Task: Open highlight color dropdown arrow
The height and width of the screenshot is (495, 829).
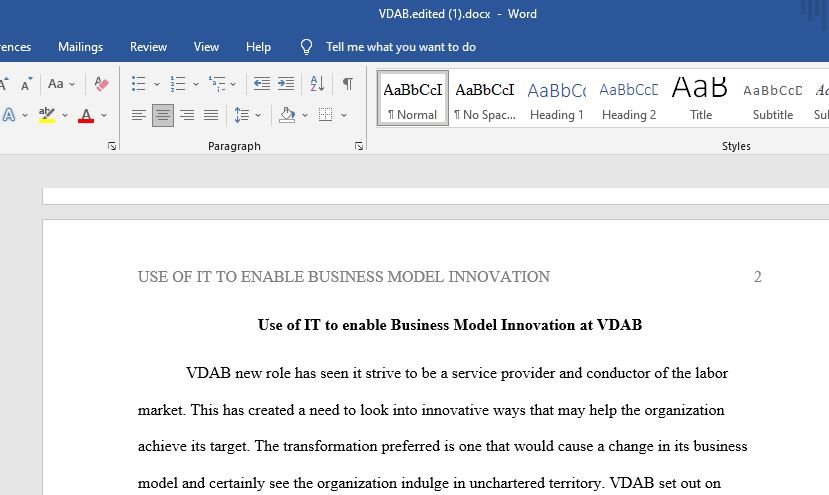Action: tap(65, 115)
